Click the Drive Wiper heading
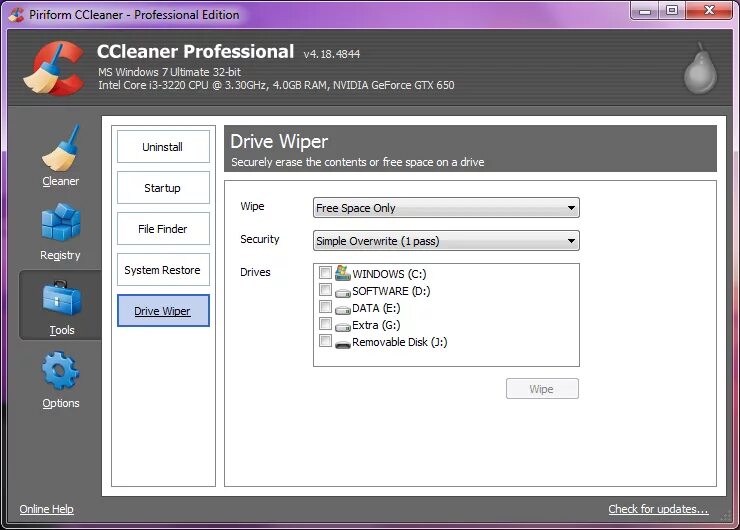Image resolution: width=740 pixels, height=530 pixels. tap(279, 142)
